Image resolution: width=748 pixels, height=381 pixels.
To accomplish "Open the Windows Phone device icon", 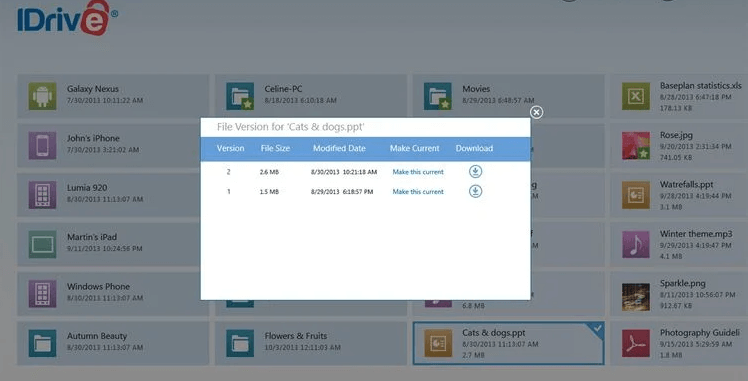I will click(x=42, y=294).
